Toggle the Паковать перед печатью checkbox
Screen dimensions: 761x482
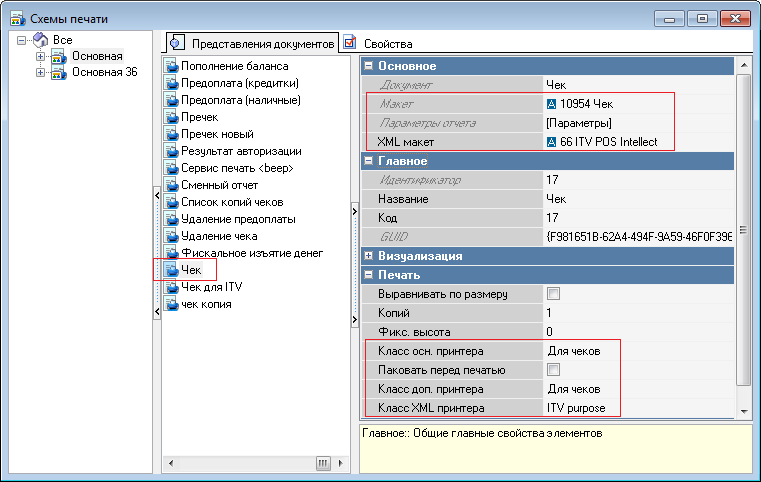click(553, 370)
